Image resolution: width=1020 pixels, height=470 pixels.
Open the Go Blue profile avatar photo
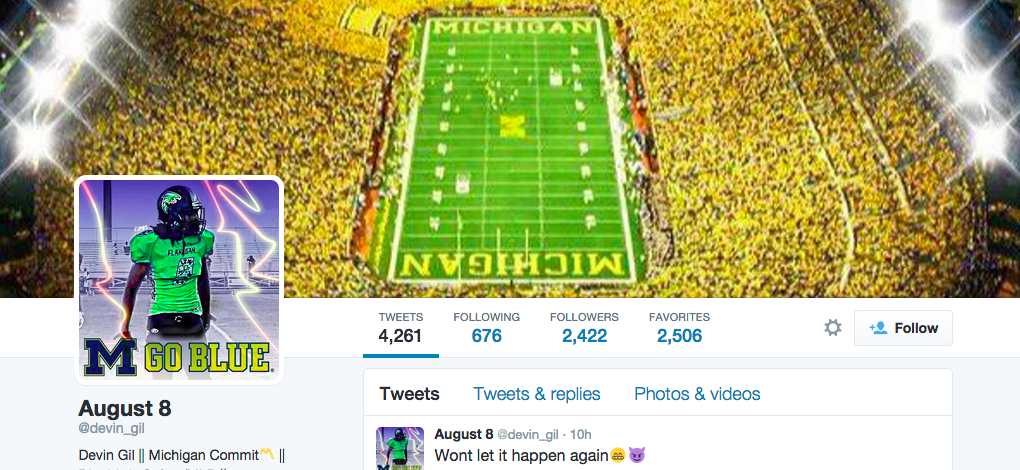[179, 280]
